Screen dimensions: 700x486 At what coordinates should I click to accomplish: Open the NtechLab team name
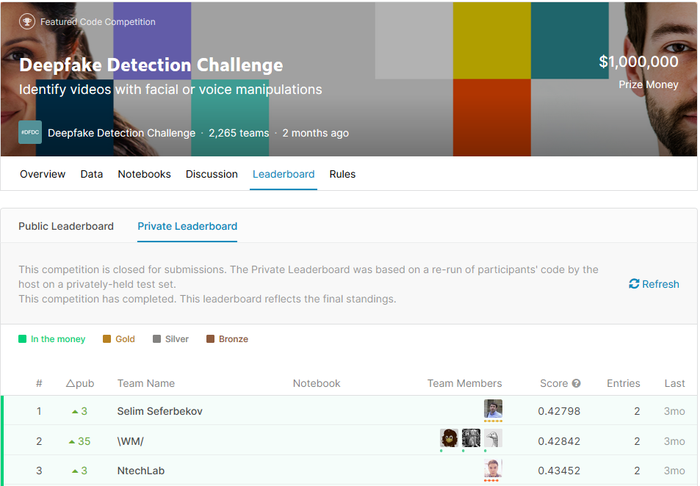click(141, 471)
